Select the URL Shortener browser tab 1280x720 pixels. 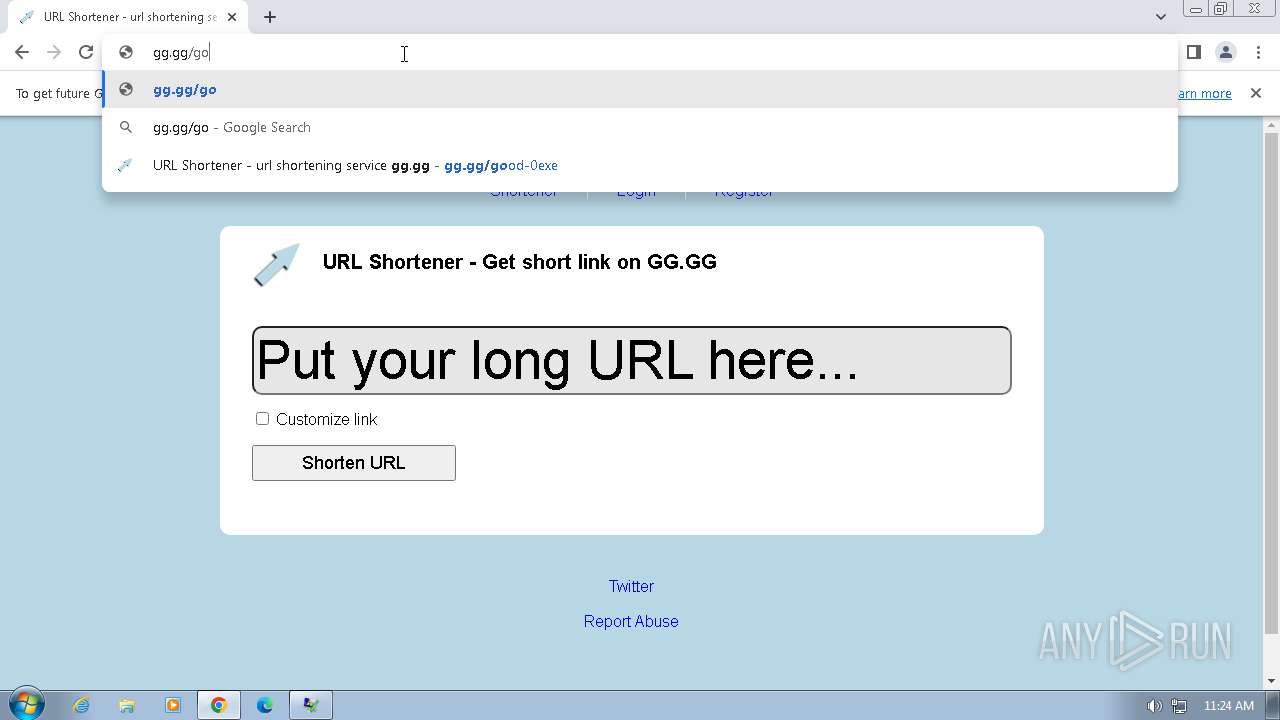[129, 17]
